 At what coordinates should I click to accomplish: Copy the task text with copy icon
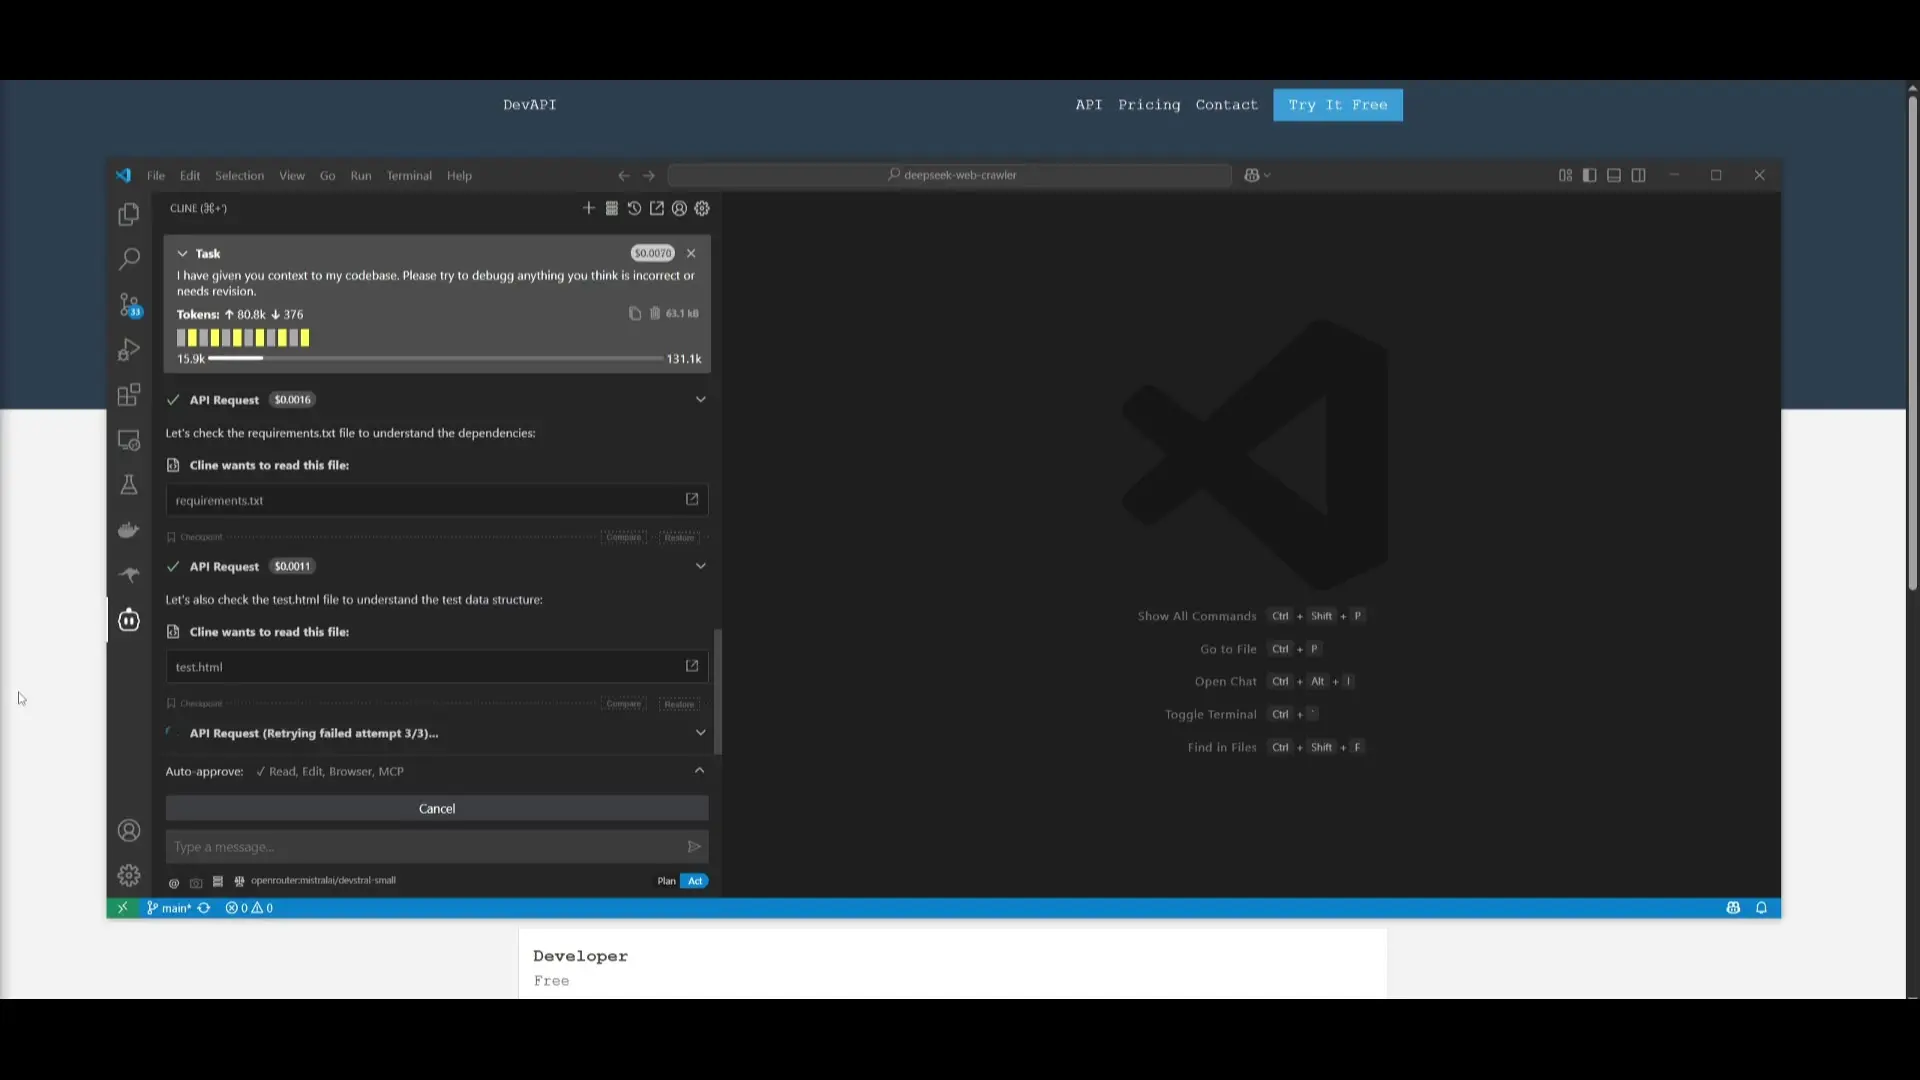tap(635, 314)
